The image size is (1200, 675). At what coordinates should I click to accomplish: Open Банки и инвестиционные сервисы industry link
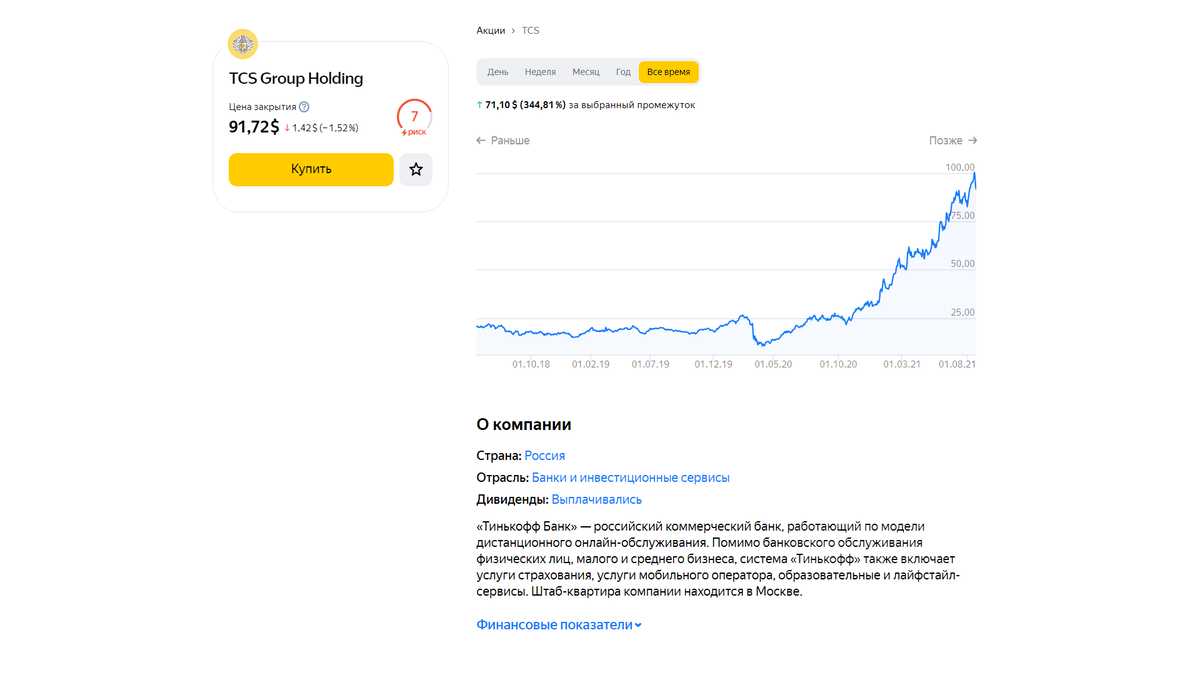click(631, 477)
